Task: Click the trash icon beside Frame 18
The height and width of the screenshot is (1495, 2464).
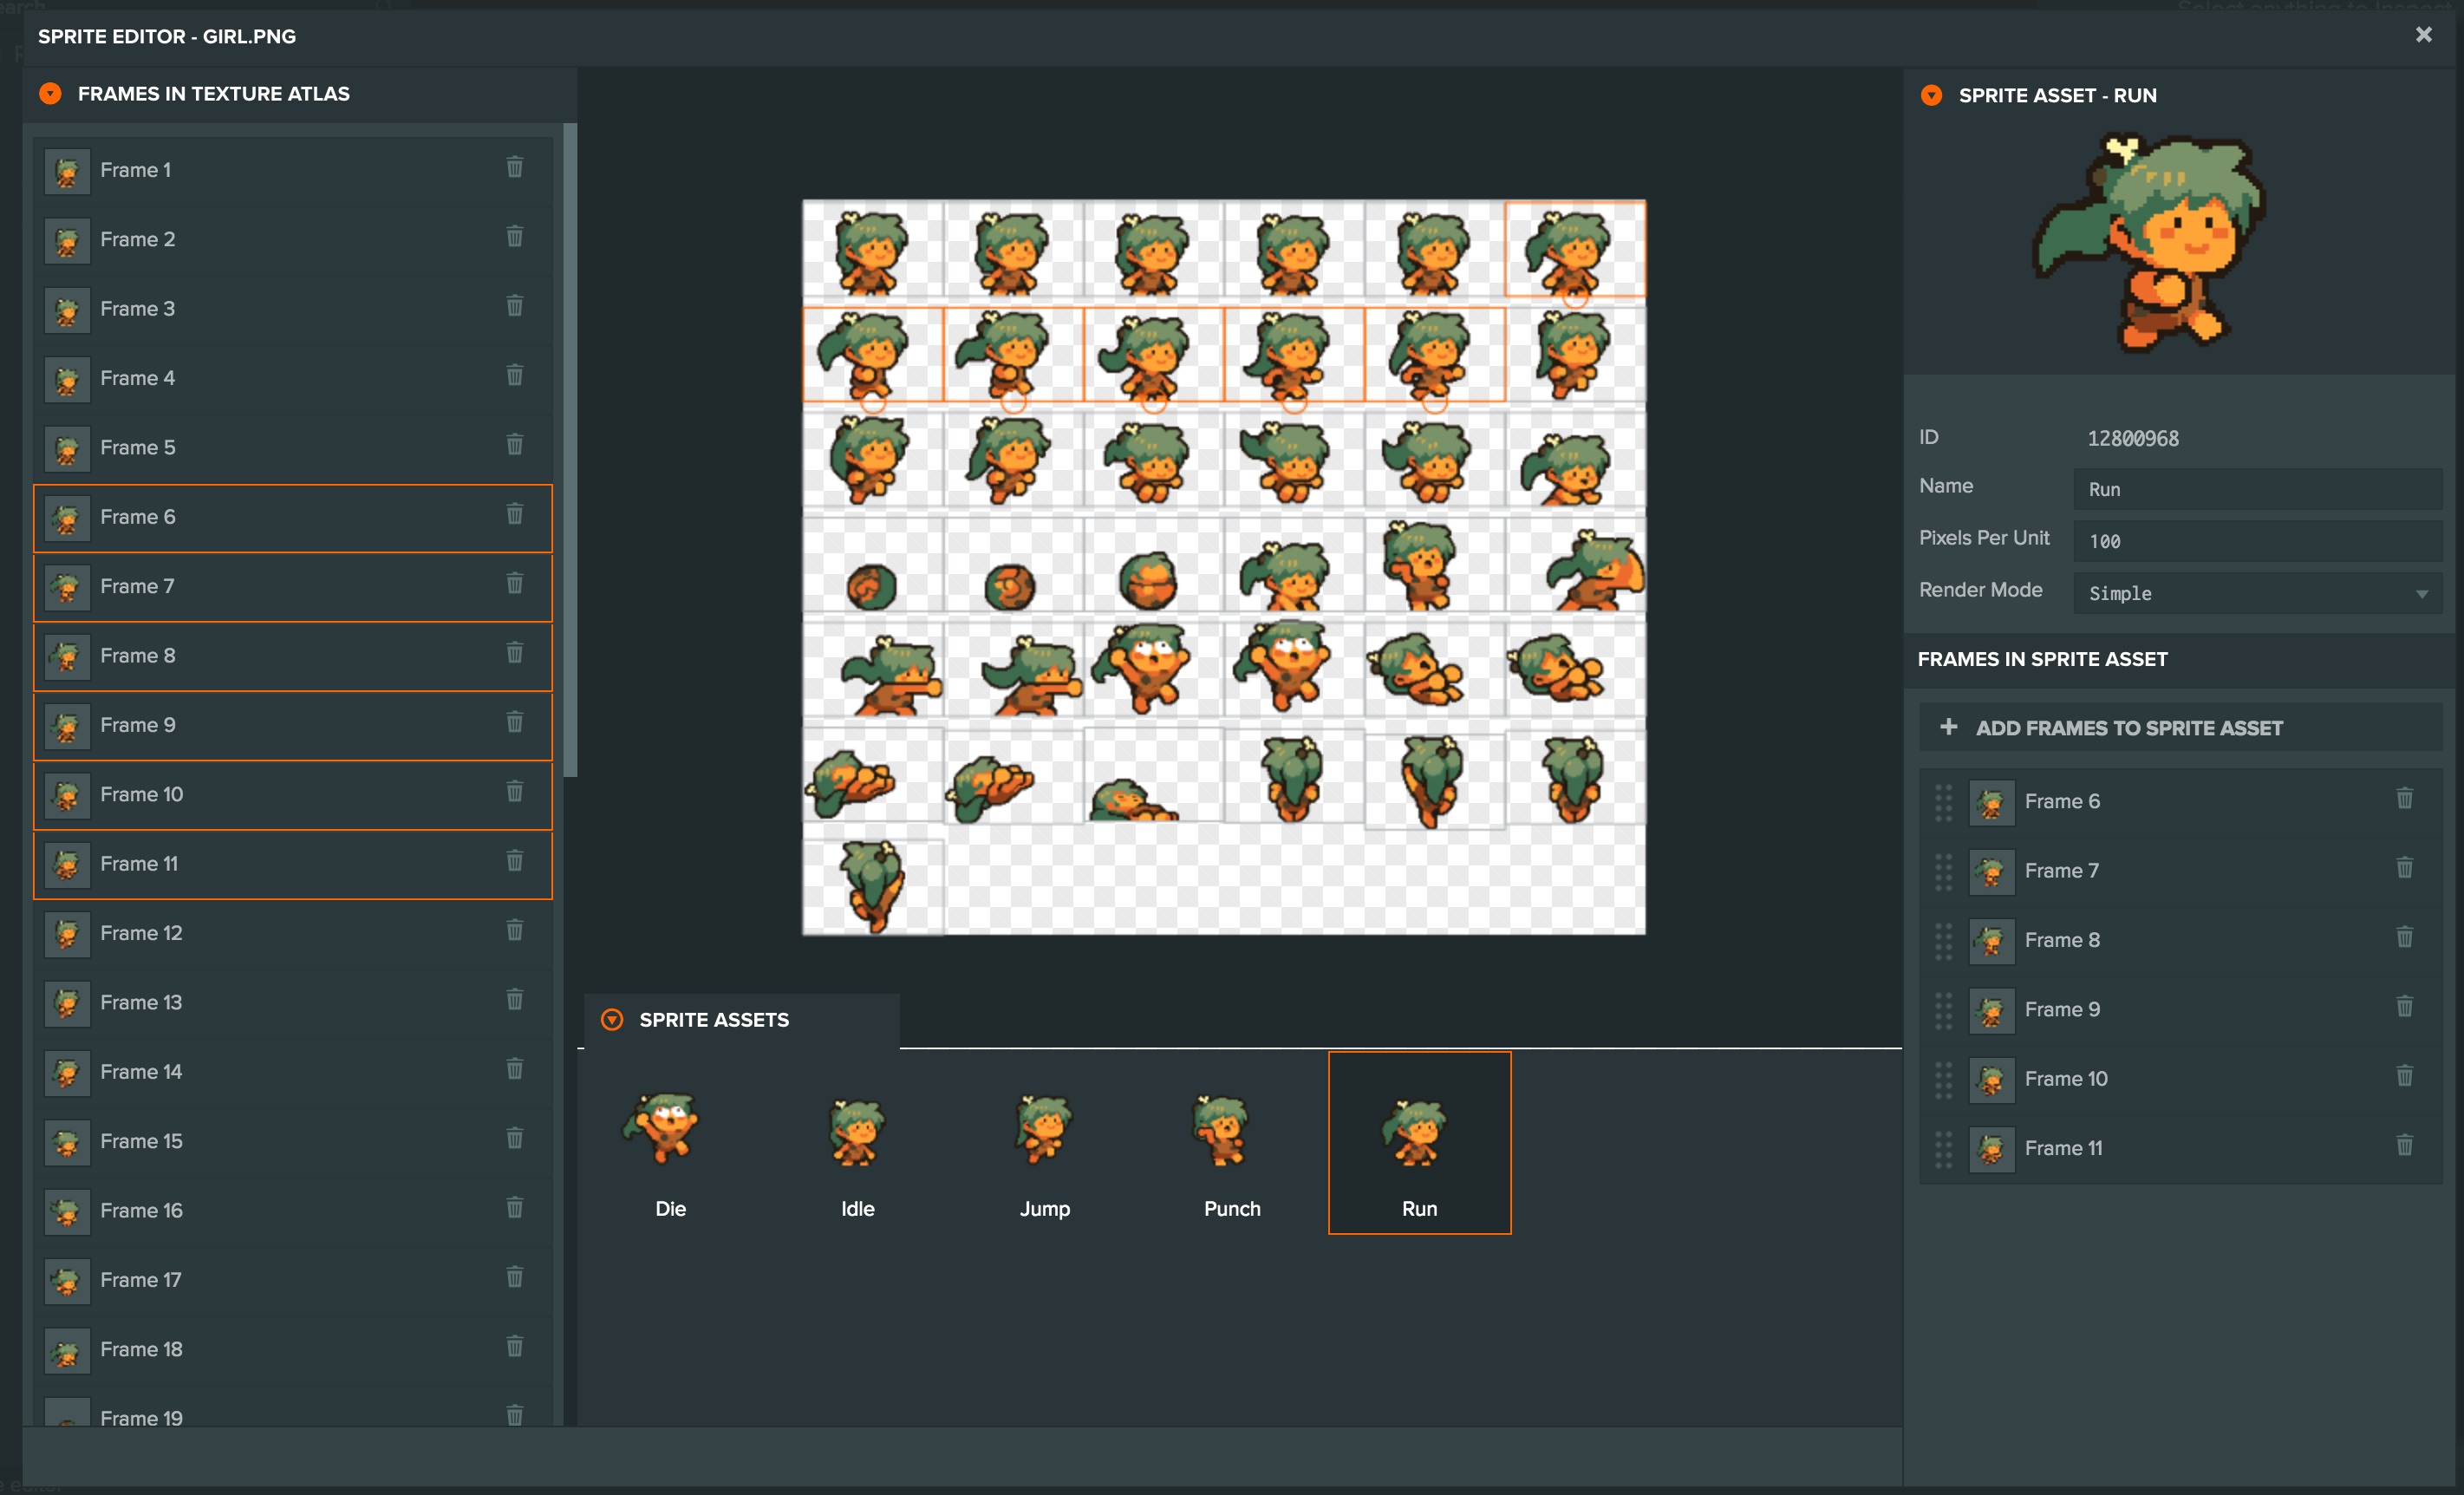Action: coord(514,1346)
